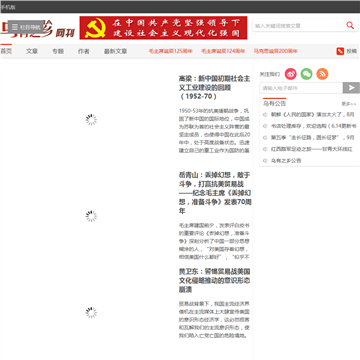
Task: Click the summary text beginning 贸易战背景下
Action: [214, 319]
